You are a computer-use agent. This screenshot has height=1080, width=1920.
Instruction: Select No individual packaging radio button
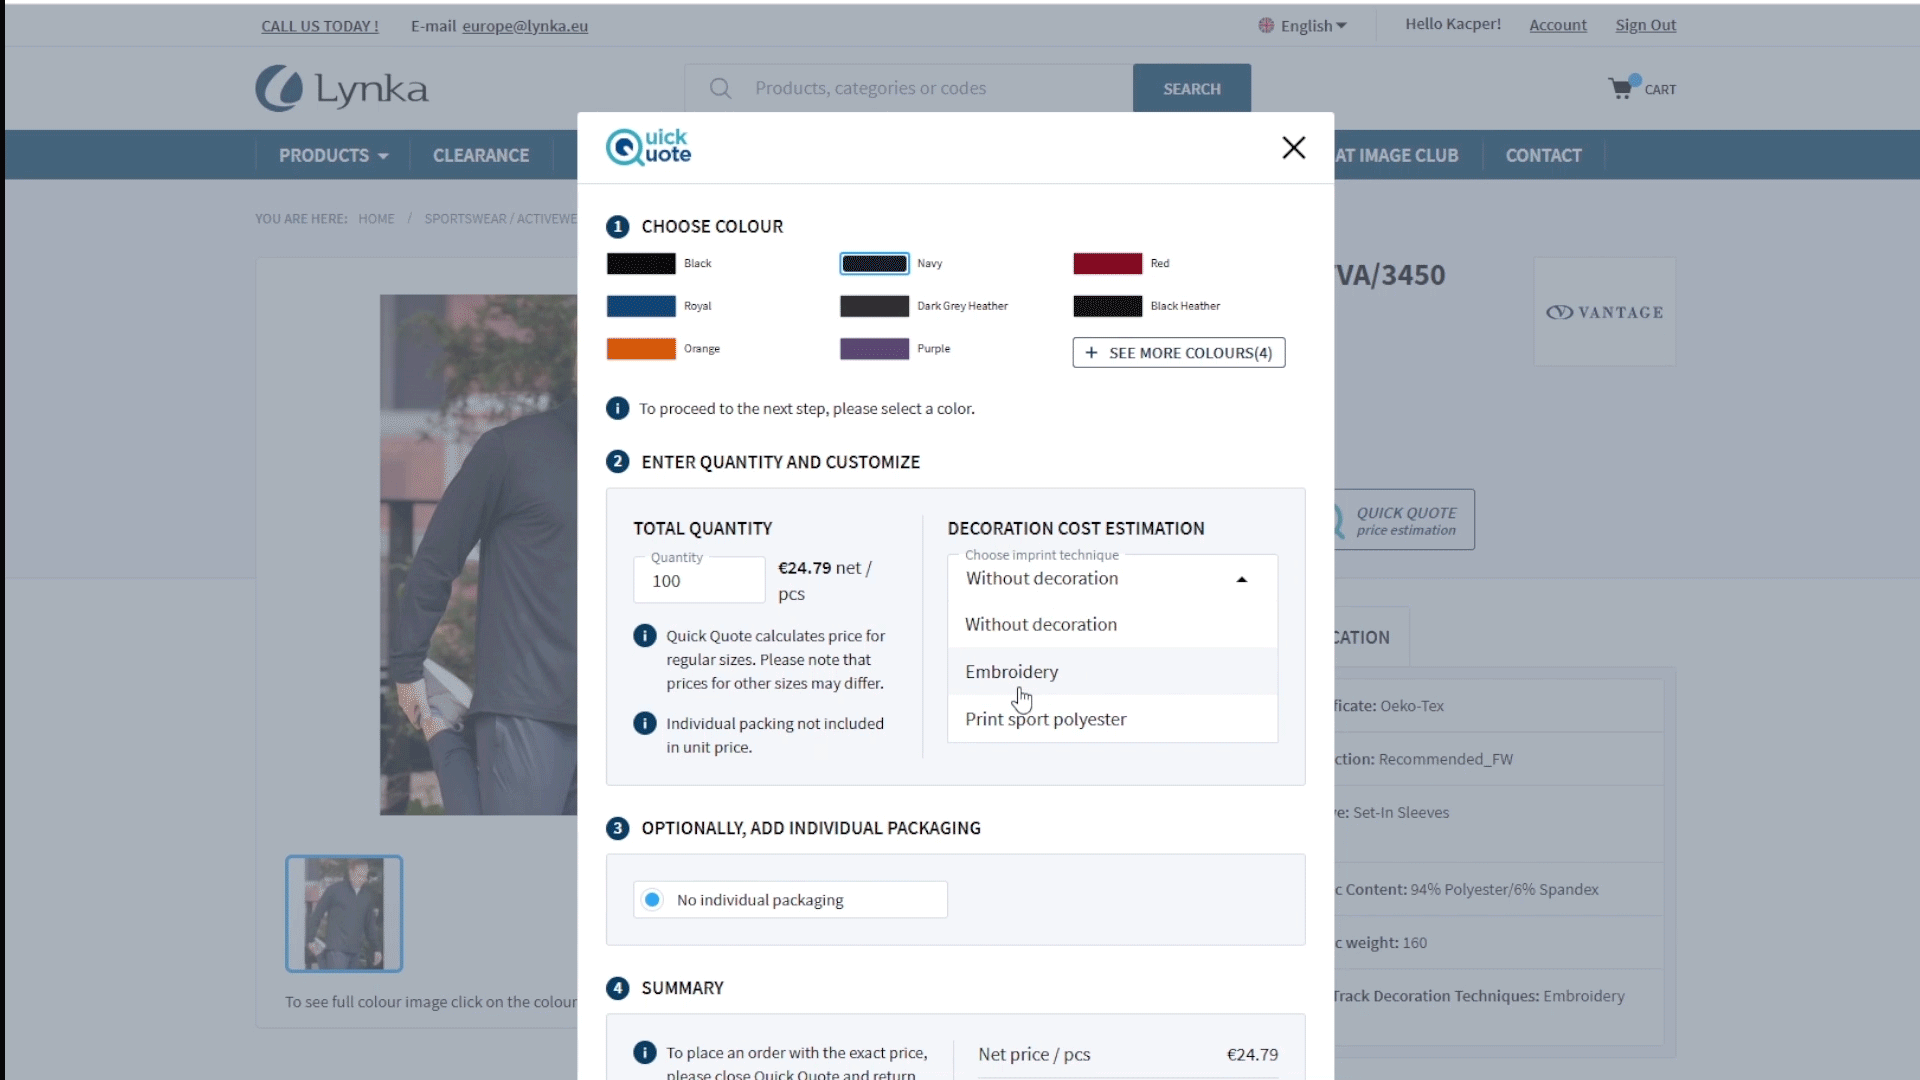(x=653, y=900)
